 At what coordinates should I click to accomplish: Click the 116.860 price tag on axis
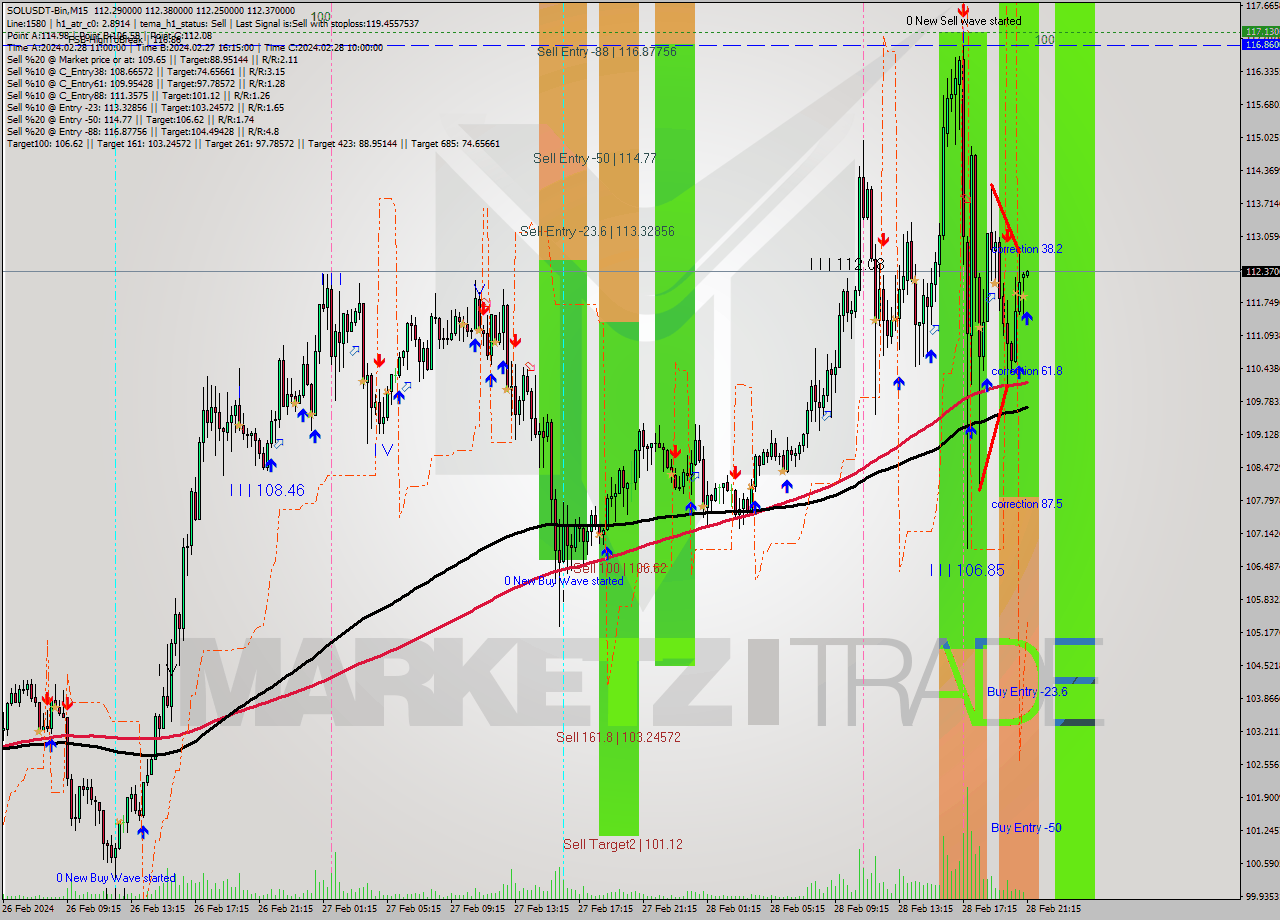point(1260,45)
